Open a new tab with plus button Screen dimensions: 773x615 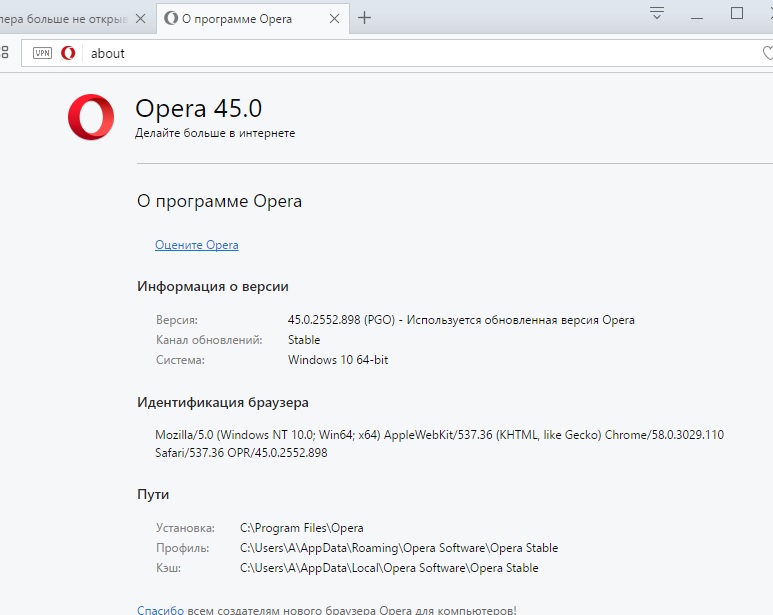pyautogui.click(x=364, y=17)
